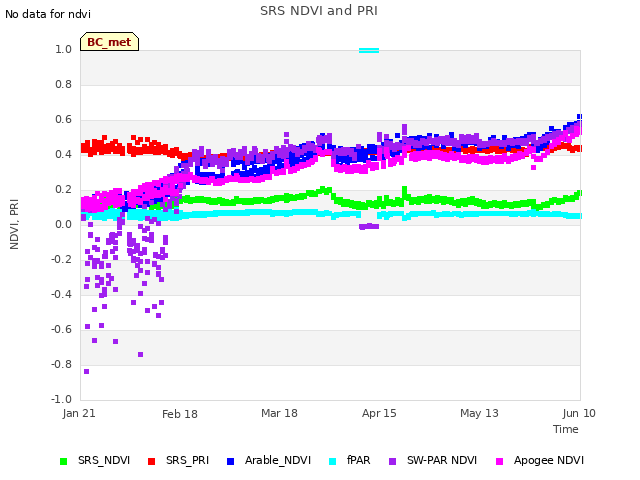This screenshot has width=640, height=480.
Task: Click the Feb 18 x-axis tick label
Action: (180, 414)
